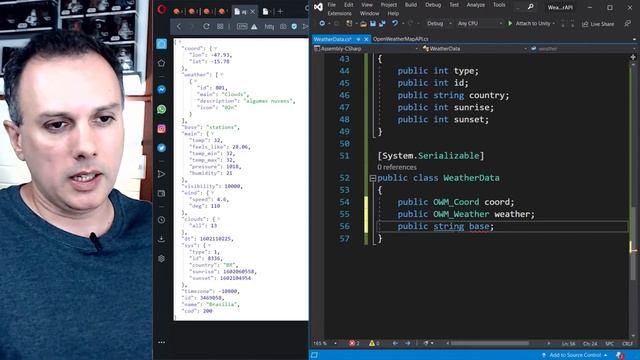Click the Opera speed dial grid icon

point(220,27)
